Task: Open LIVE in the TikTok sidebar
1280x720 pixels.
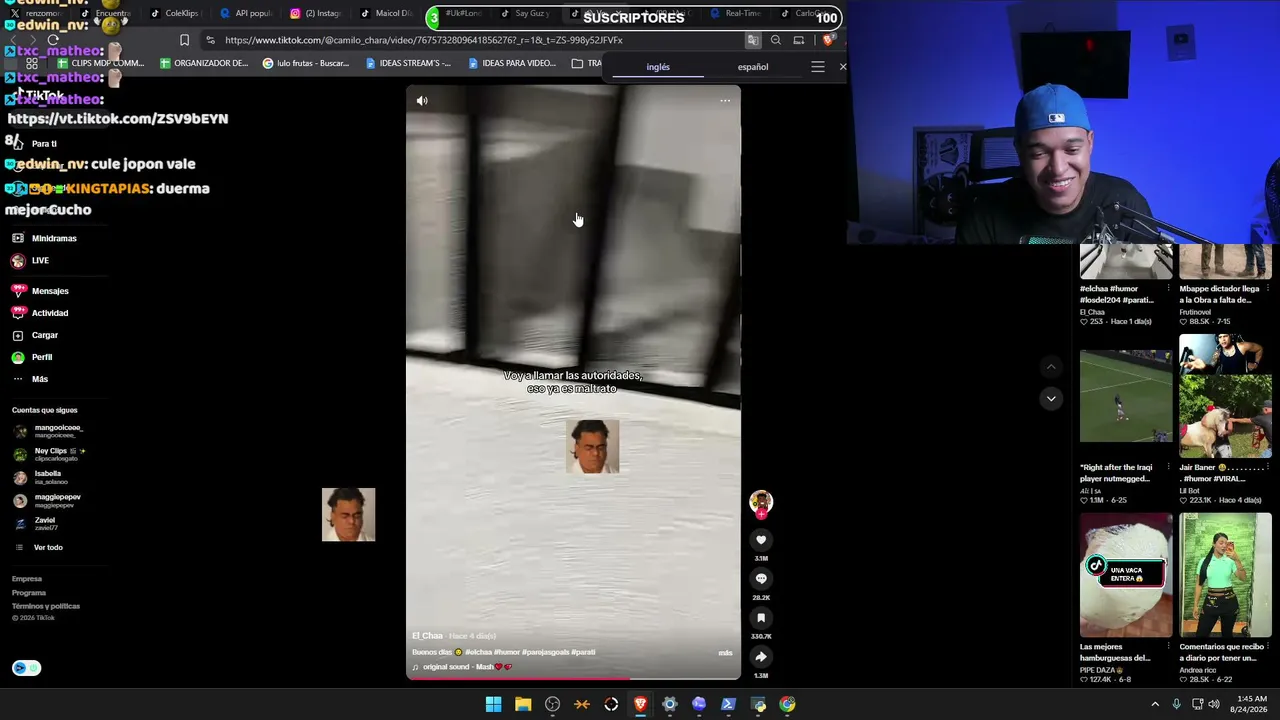Action: (x=31, y=261)
